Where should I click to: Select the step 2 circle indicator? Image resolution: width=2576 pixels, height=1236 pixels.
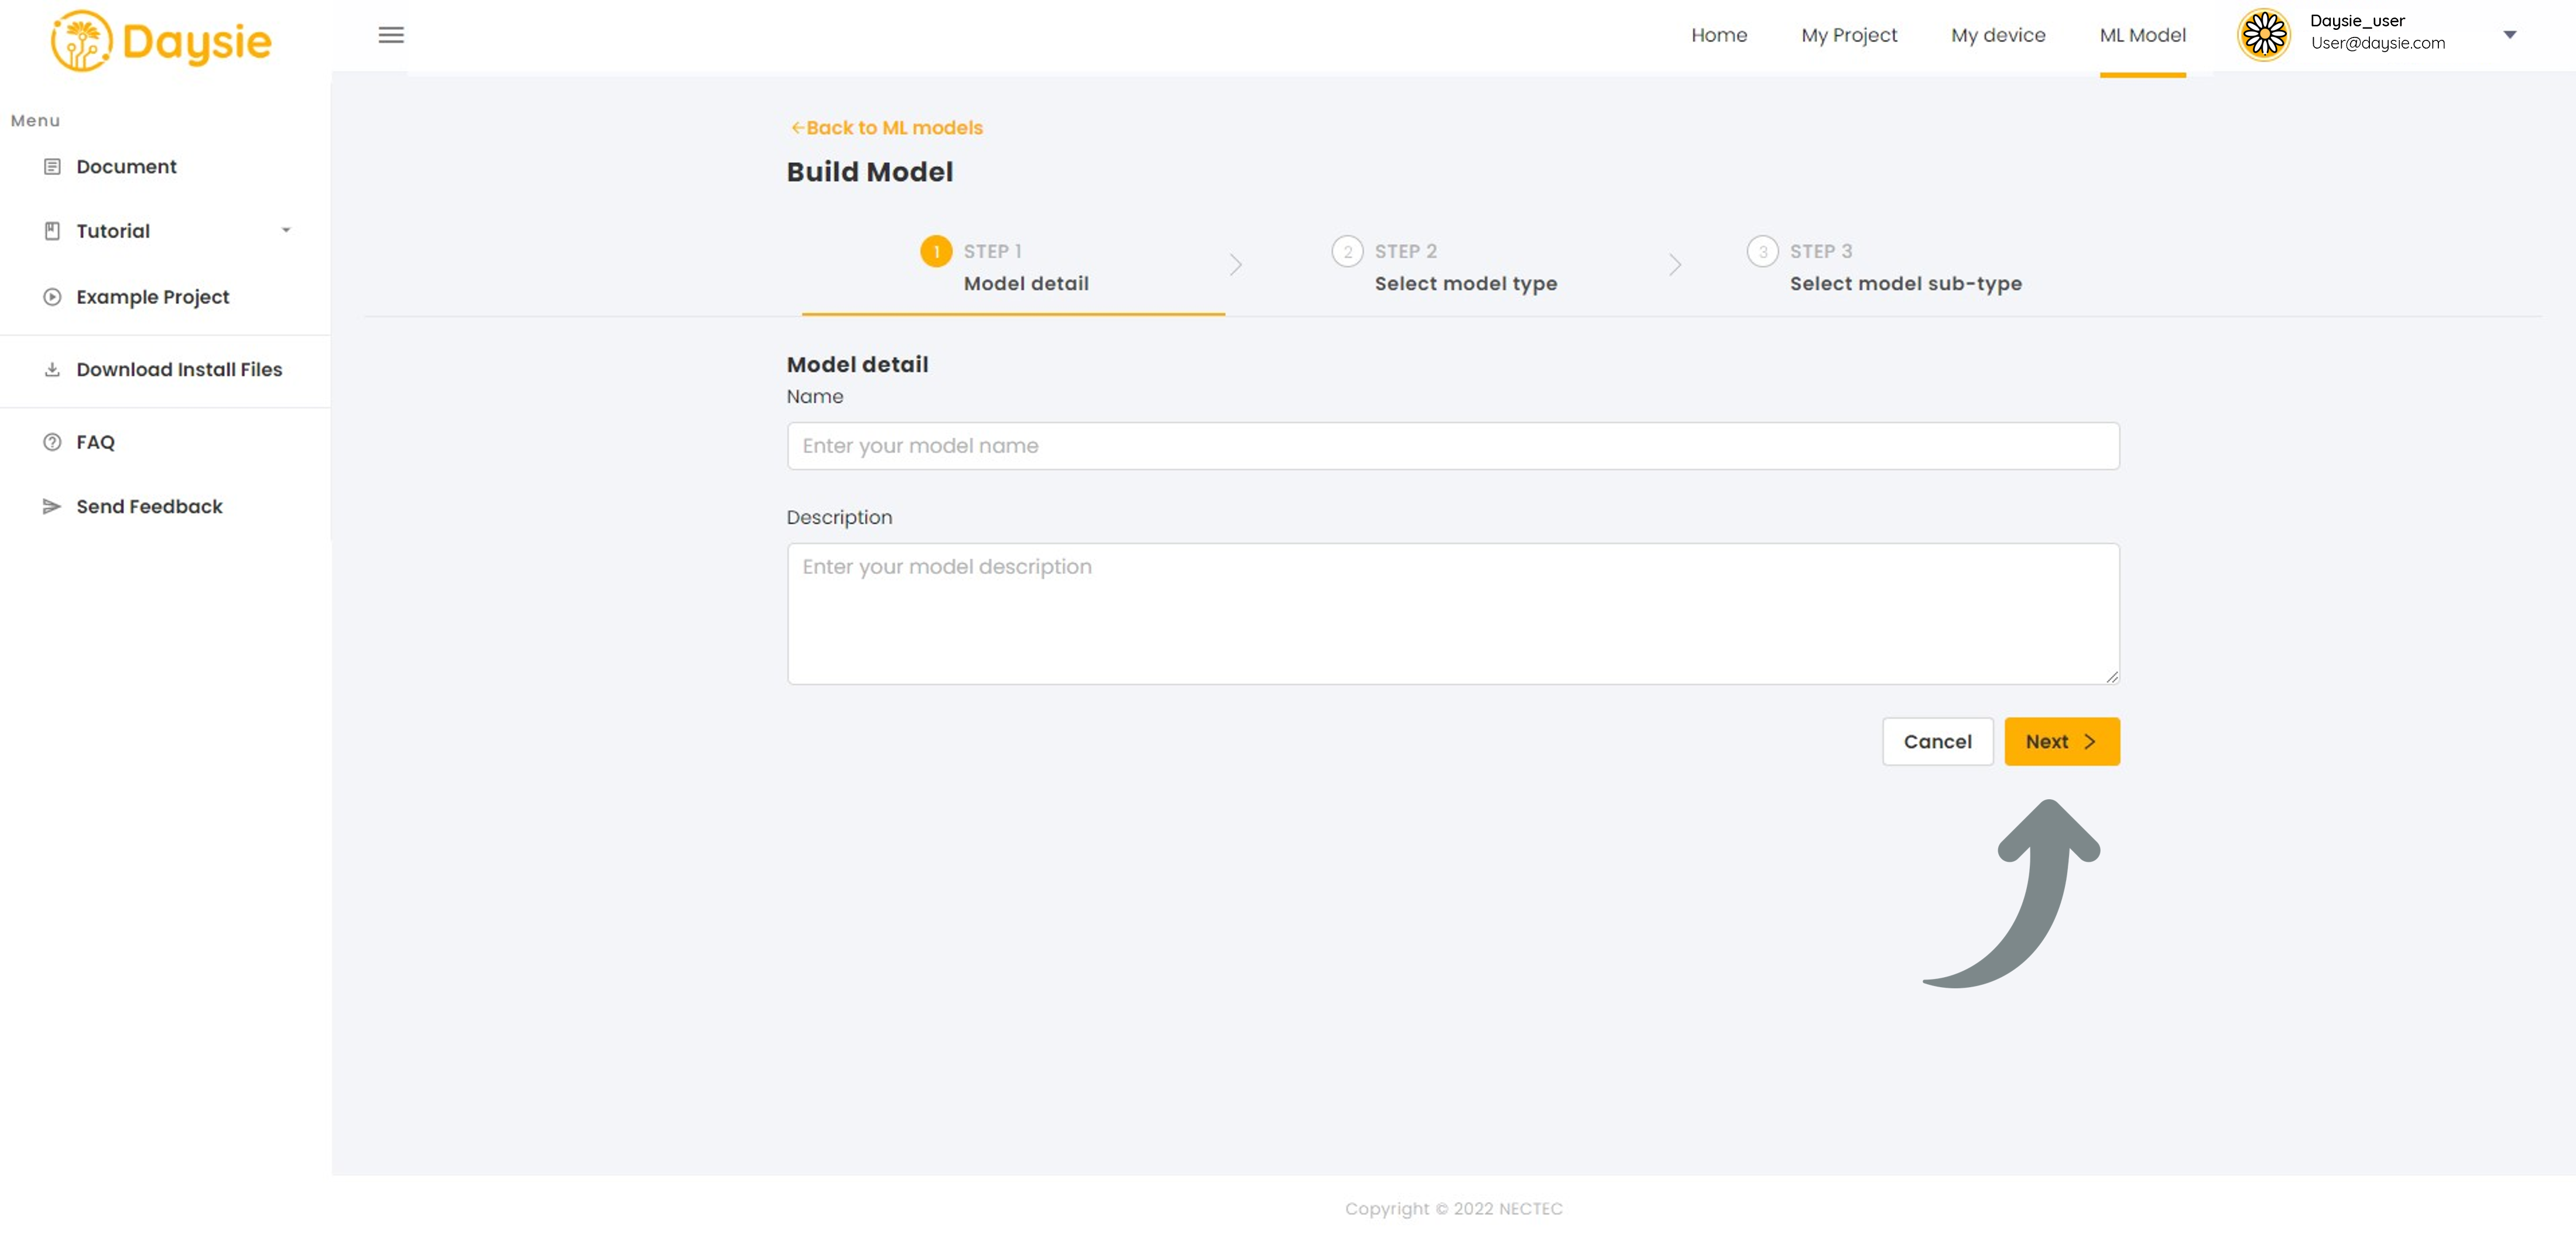pos(1347,251)
